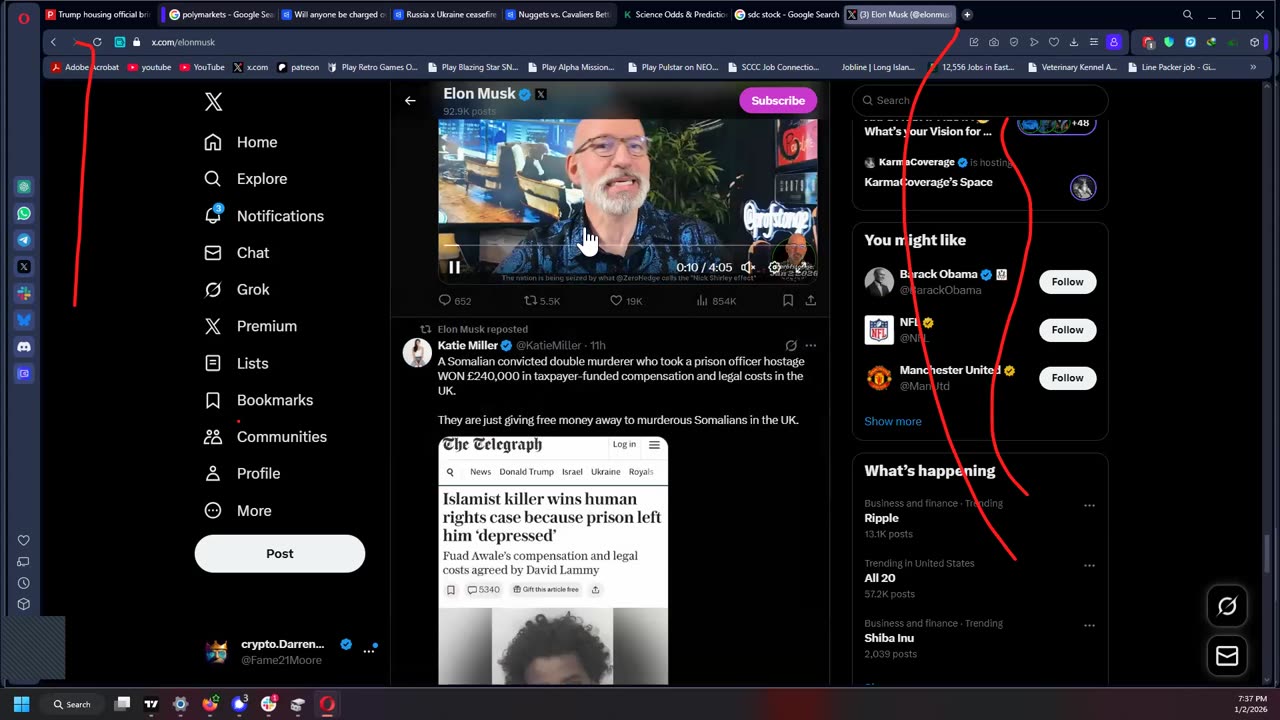Open more options for Ripple trend
This screenshot has width=1280, height=720.
(1089, 505)
